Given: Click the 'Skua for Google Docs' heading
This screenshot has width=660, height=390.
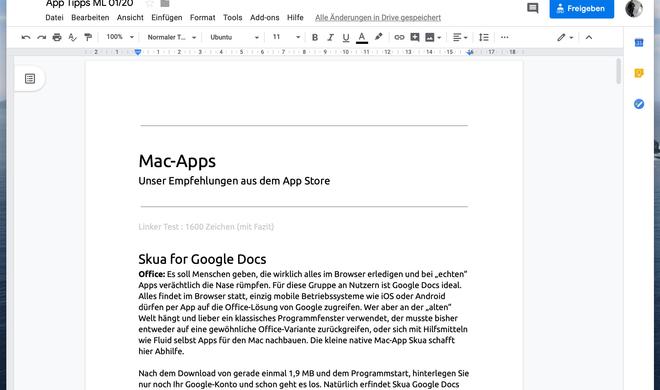Looking at the screenshot, I should [x=202, y=259].
